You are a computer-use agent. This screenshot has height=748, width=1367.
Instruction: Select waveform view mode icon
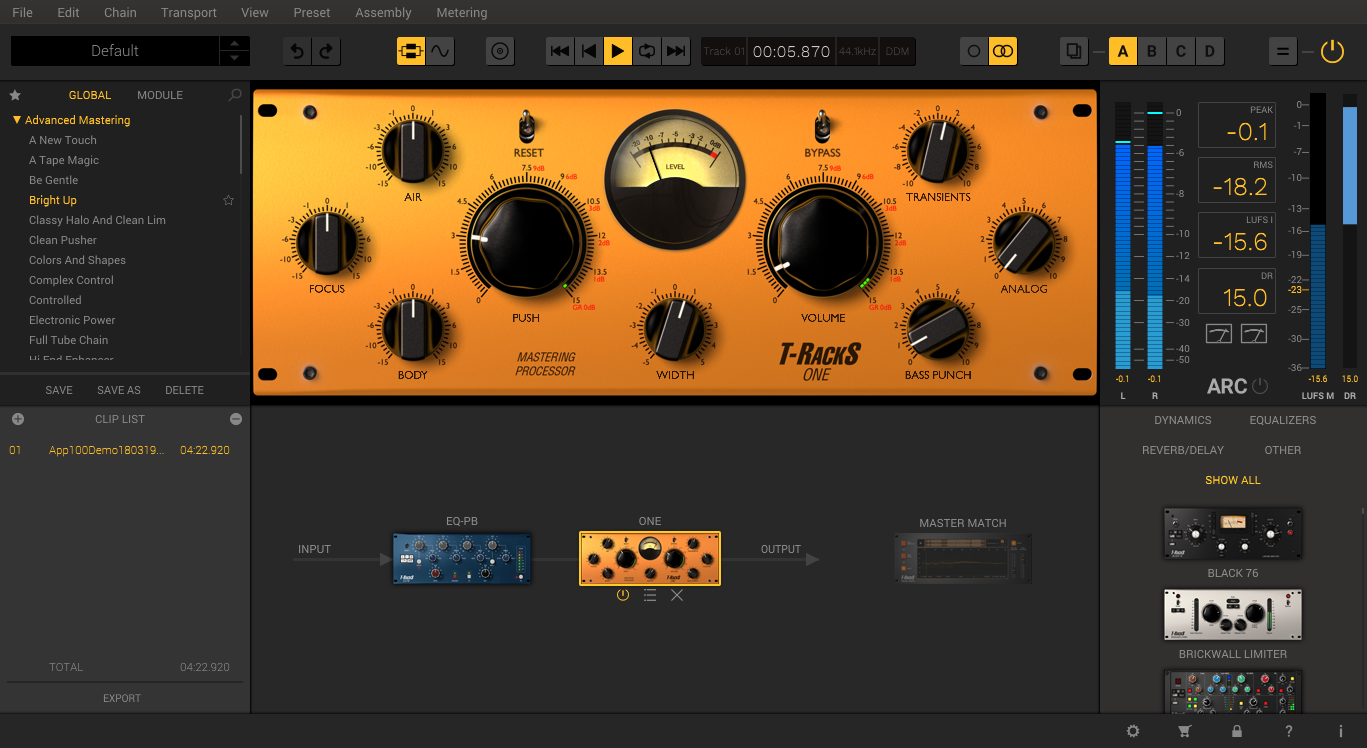[441, 51]
